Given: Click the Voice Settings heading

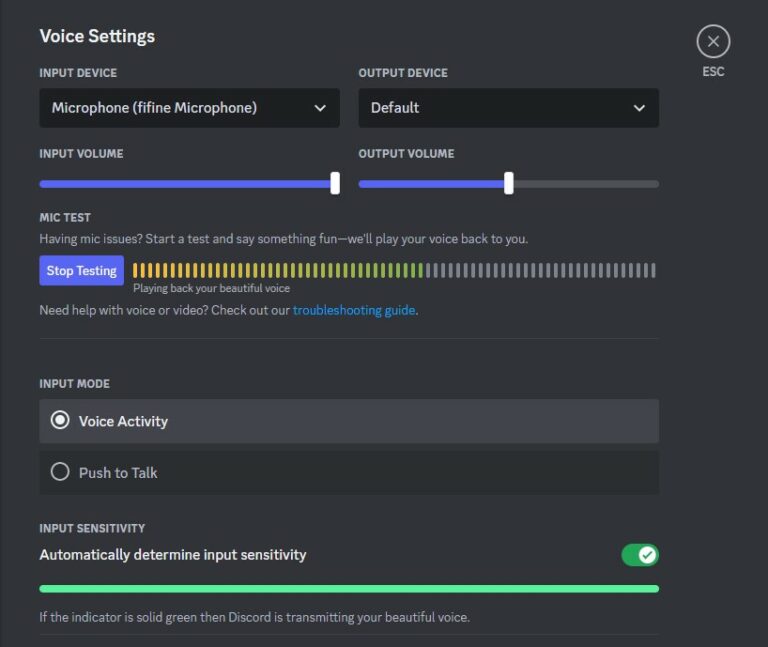Looking at the screenshot, I should [x=97, y=36].
